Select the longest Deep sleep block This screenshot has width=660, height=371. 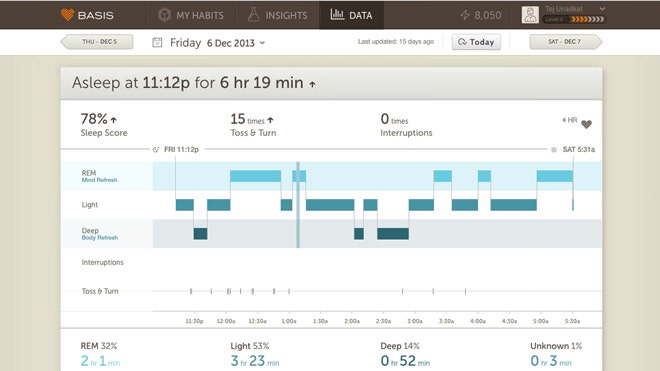[393, 234]
